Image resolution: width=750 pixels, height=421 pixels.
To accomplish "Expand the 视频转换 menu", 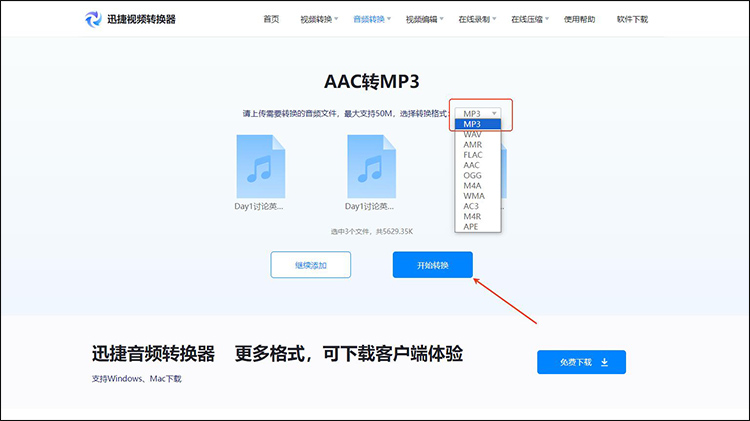I will coord(319,19).
